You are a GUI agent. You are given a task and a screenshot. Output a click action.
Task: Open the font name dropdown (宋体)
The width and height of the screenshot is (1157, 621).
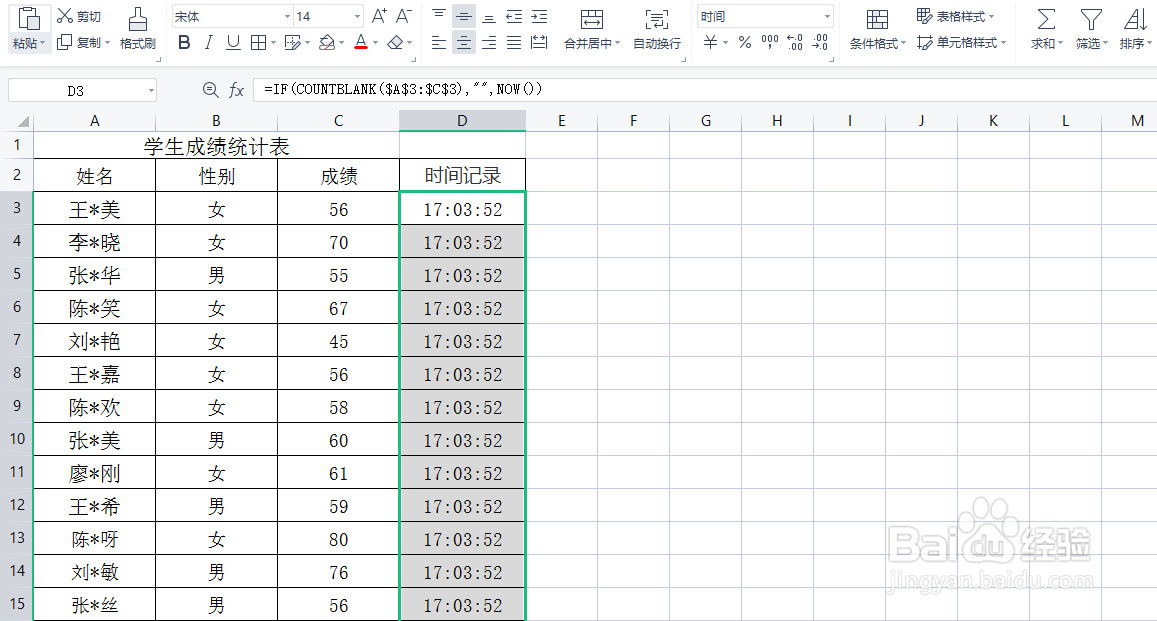click(288, 16)
